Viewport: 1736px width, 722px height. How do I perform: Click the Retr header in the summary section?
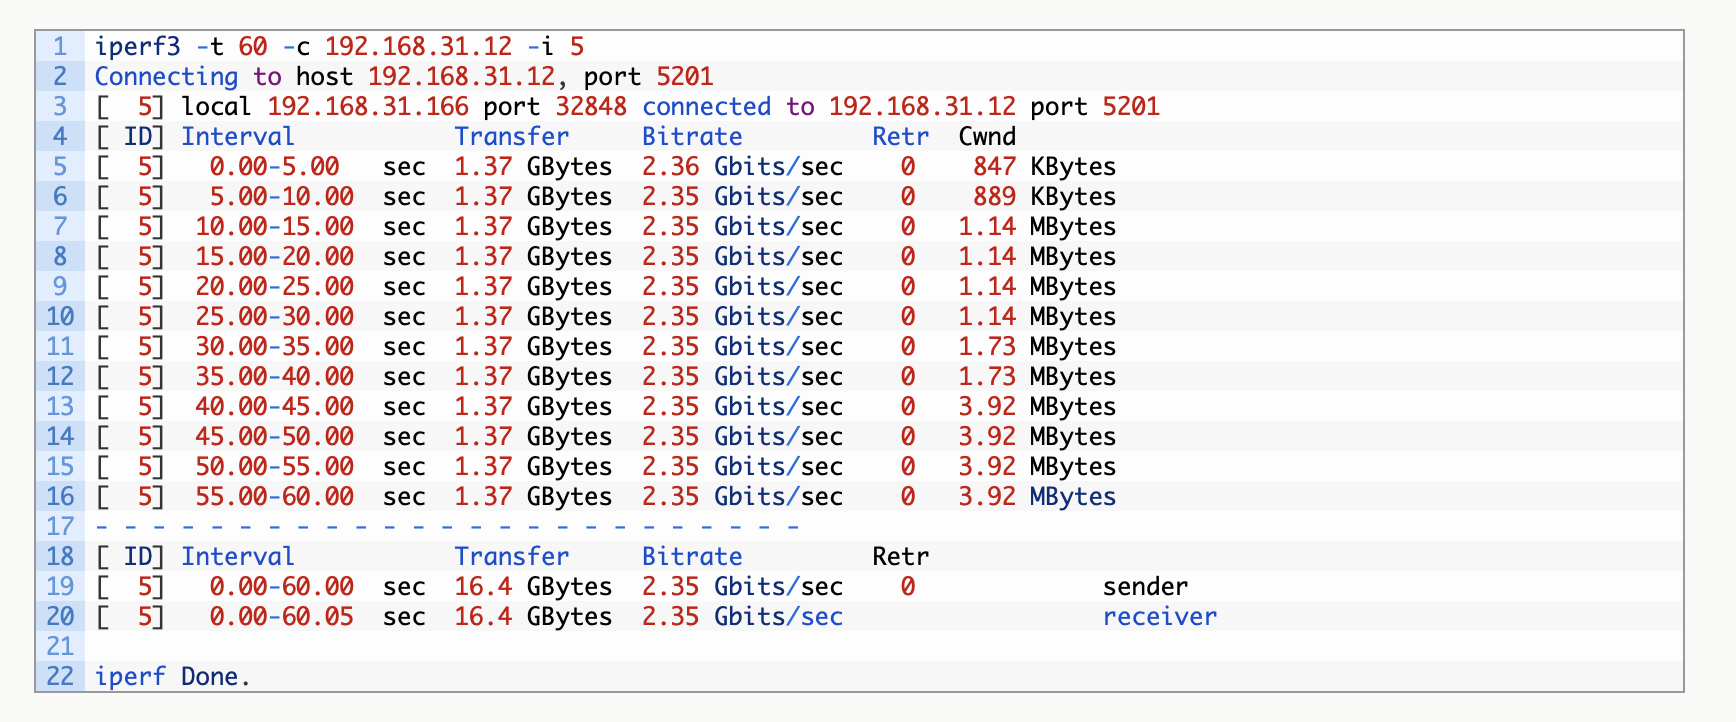coord(900,557)
